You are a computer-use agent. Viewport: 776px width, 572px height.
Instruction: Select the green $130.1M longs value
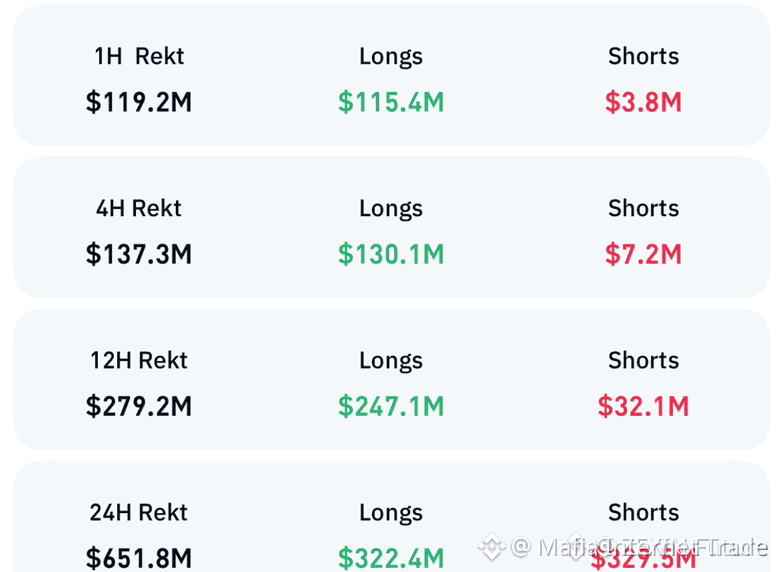(391, 254)
